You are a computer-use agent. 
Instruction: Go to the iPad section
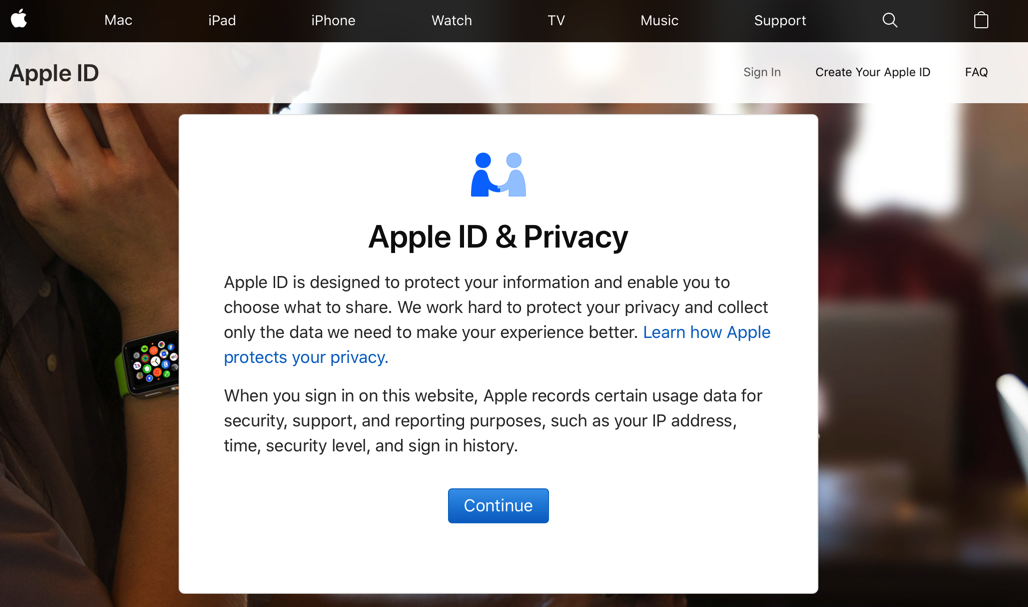tap(222, 20)
